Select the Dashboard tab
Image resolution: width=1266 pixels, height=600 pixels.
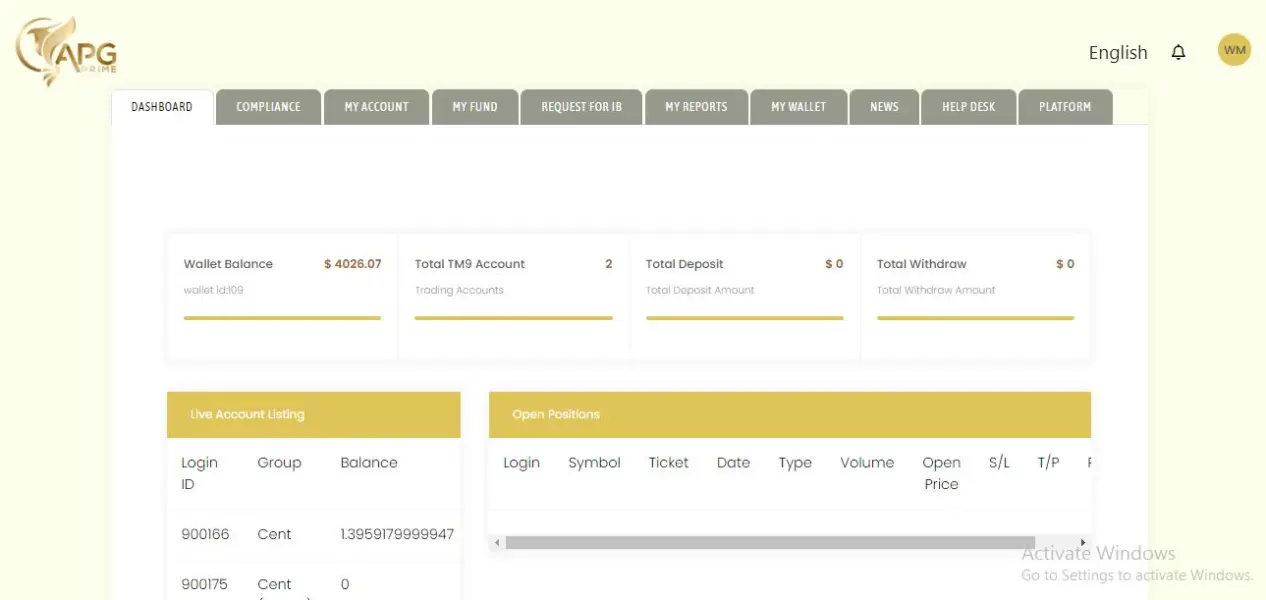point(162,107)
